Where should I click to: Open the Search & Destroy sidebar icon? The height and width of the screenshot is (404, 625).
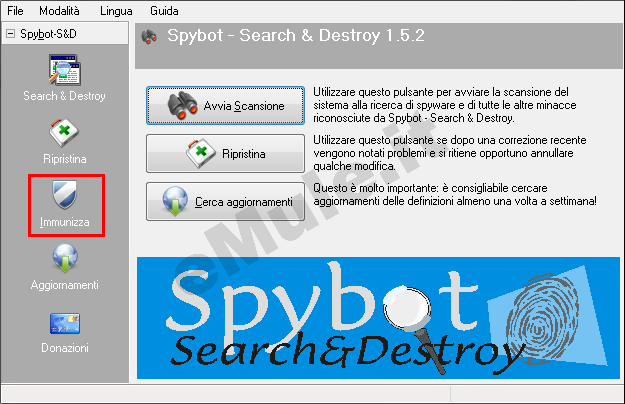[x=65, y=70]
